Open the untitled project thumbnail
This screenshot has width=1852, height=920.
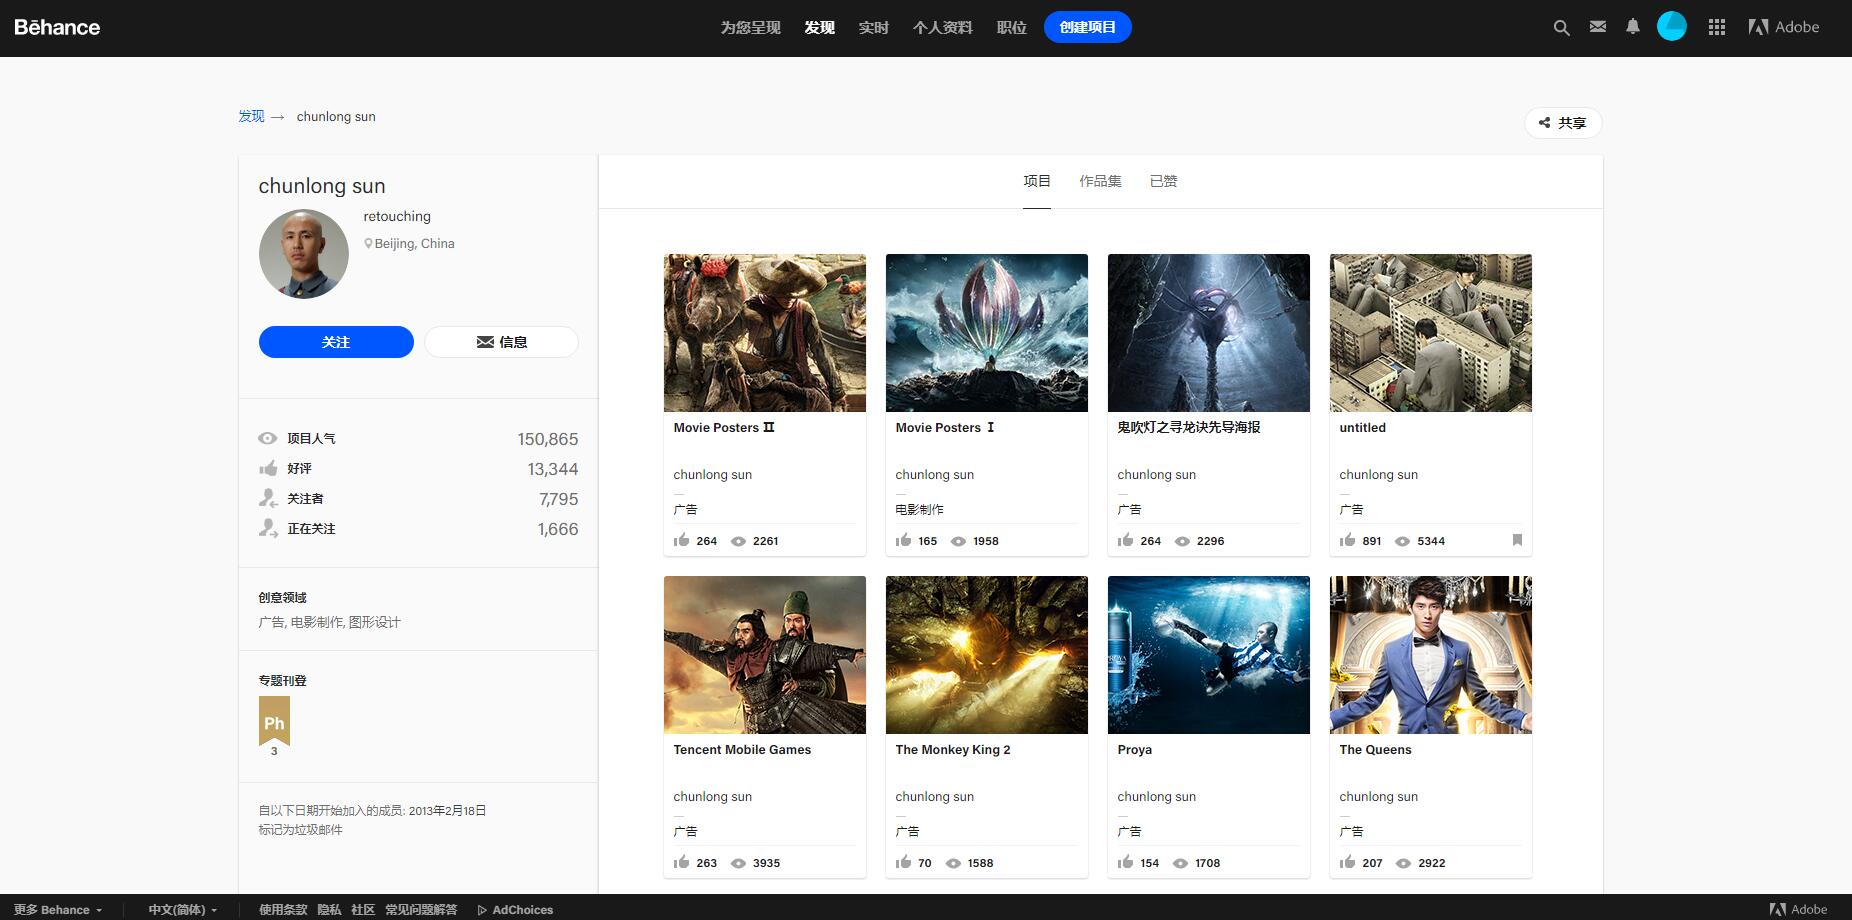coord(1431,333)
